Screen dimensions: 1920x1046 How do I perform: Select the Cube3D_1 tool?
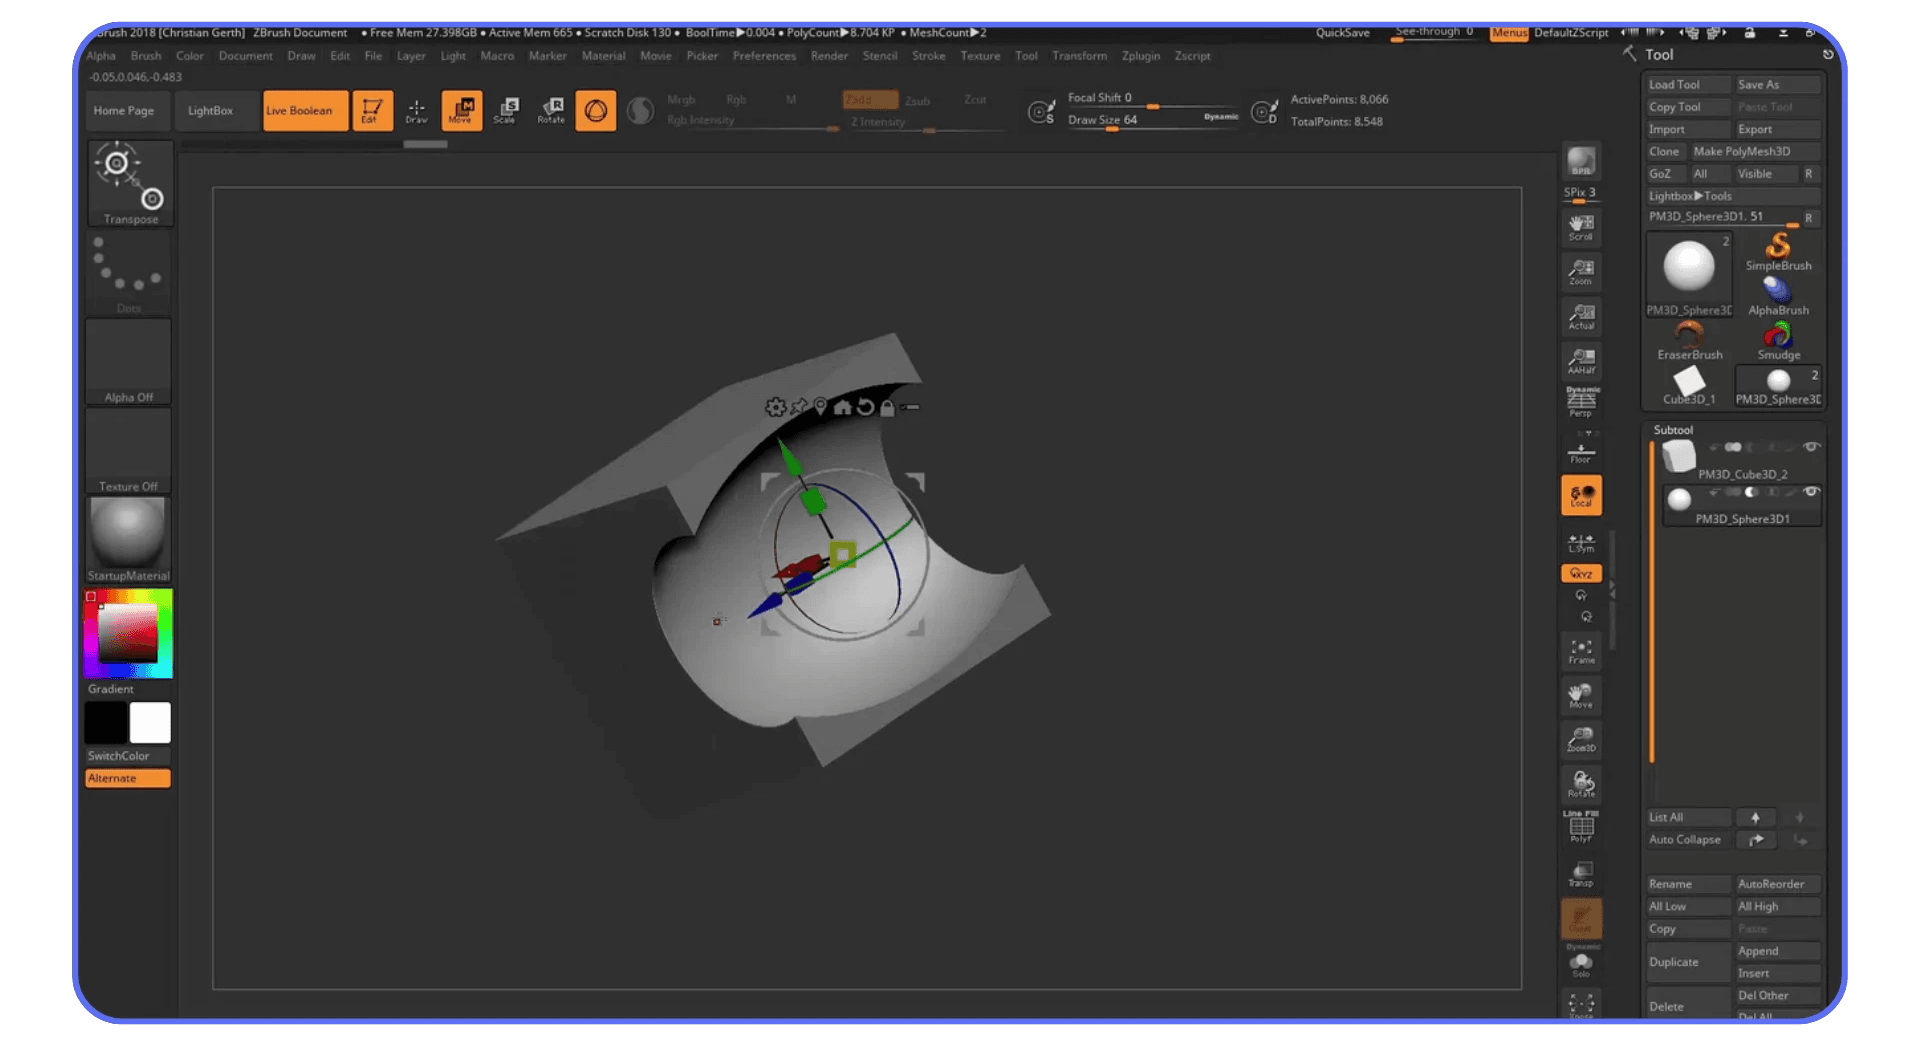point(1690,385)
